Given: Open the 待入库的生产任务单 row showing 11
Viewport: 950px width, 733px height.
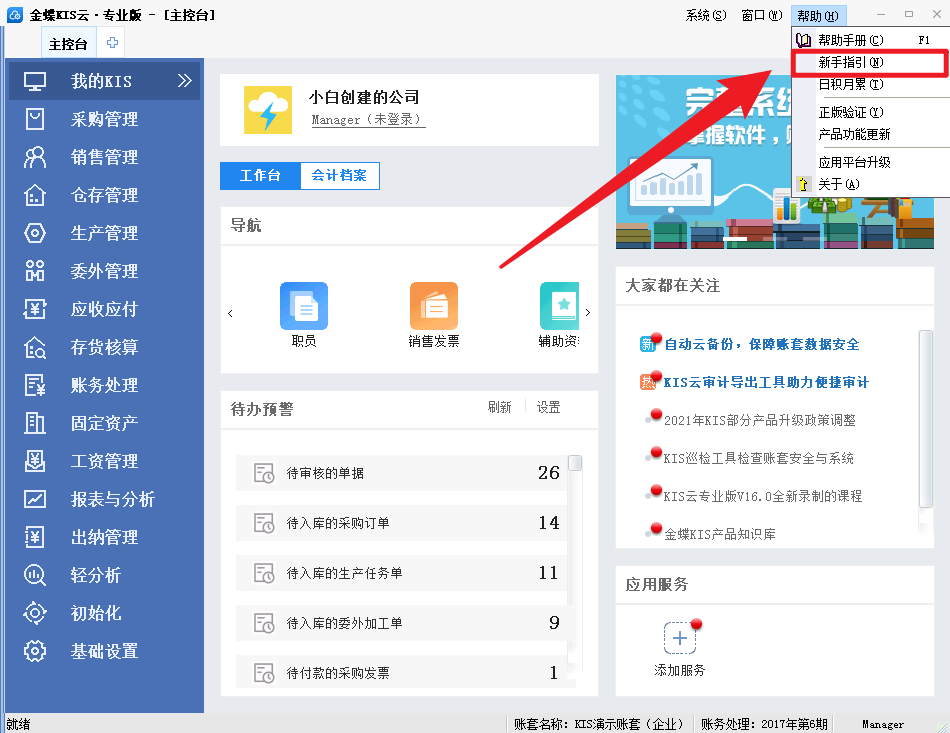Looking at the screenshot, I should coord(401,573).
